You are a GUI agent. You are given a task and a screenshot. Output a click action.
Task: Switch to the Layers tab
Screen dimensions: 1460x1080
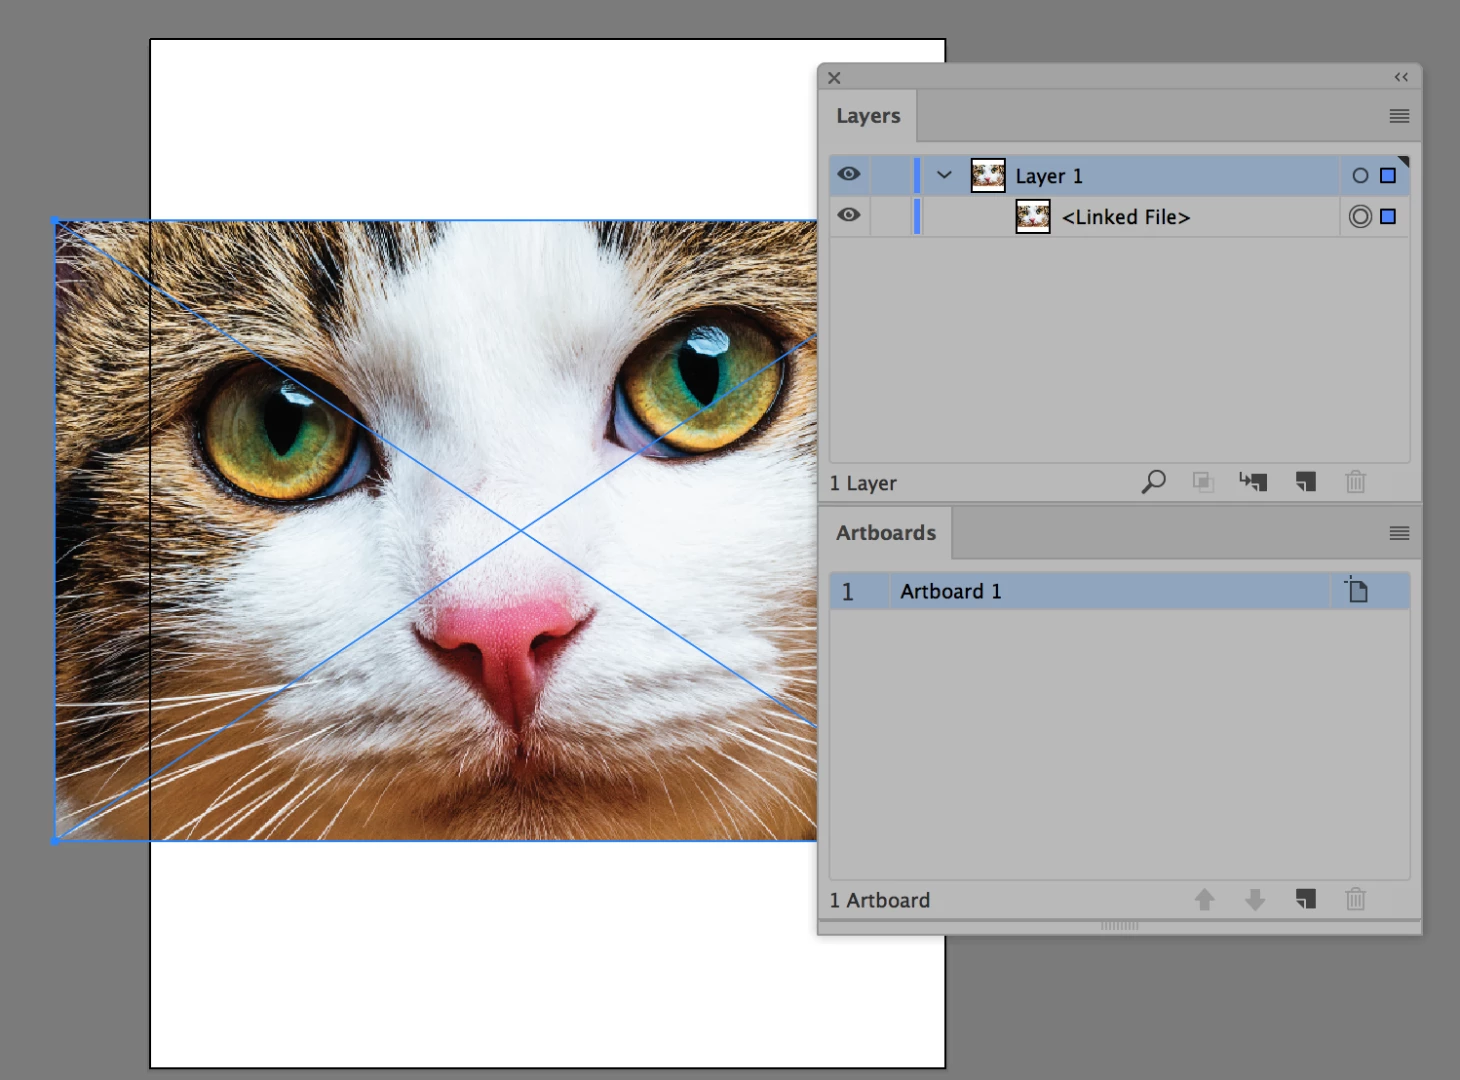[x=868, y=116]
